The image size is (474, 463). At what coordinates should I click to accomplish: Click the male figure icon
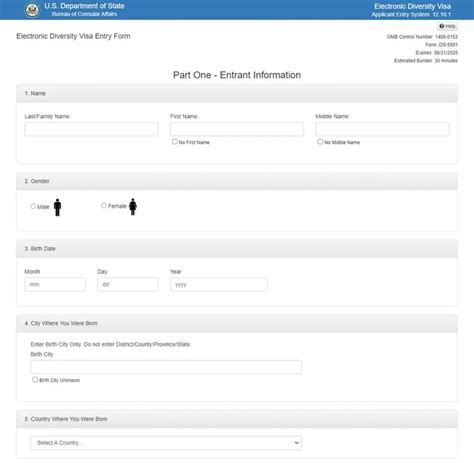coord(57,207)
